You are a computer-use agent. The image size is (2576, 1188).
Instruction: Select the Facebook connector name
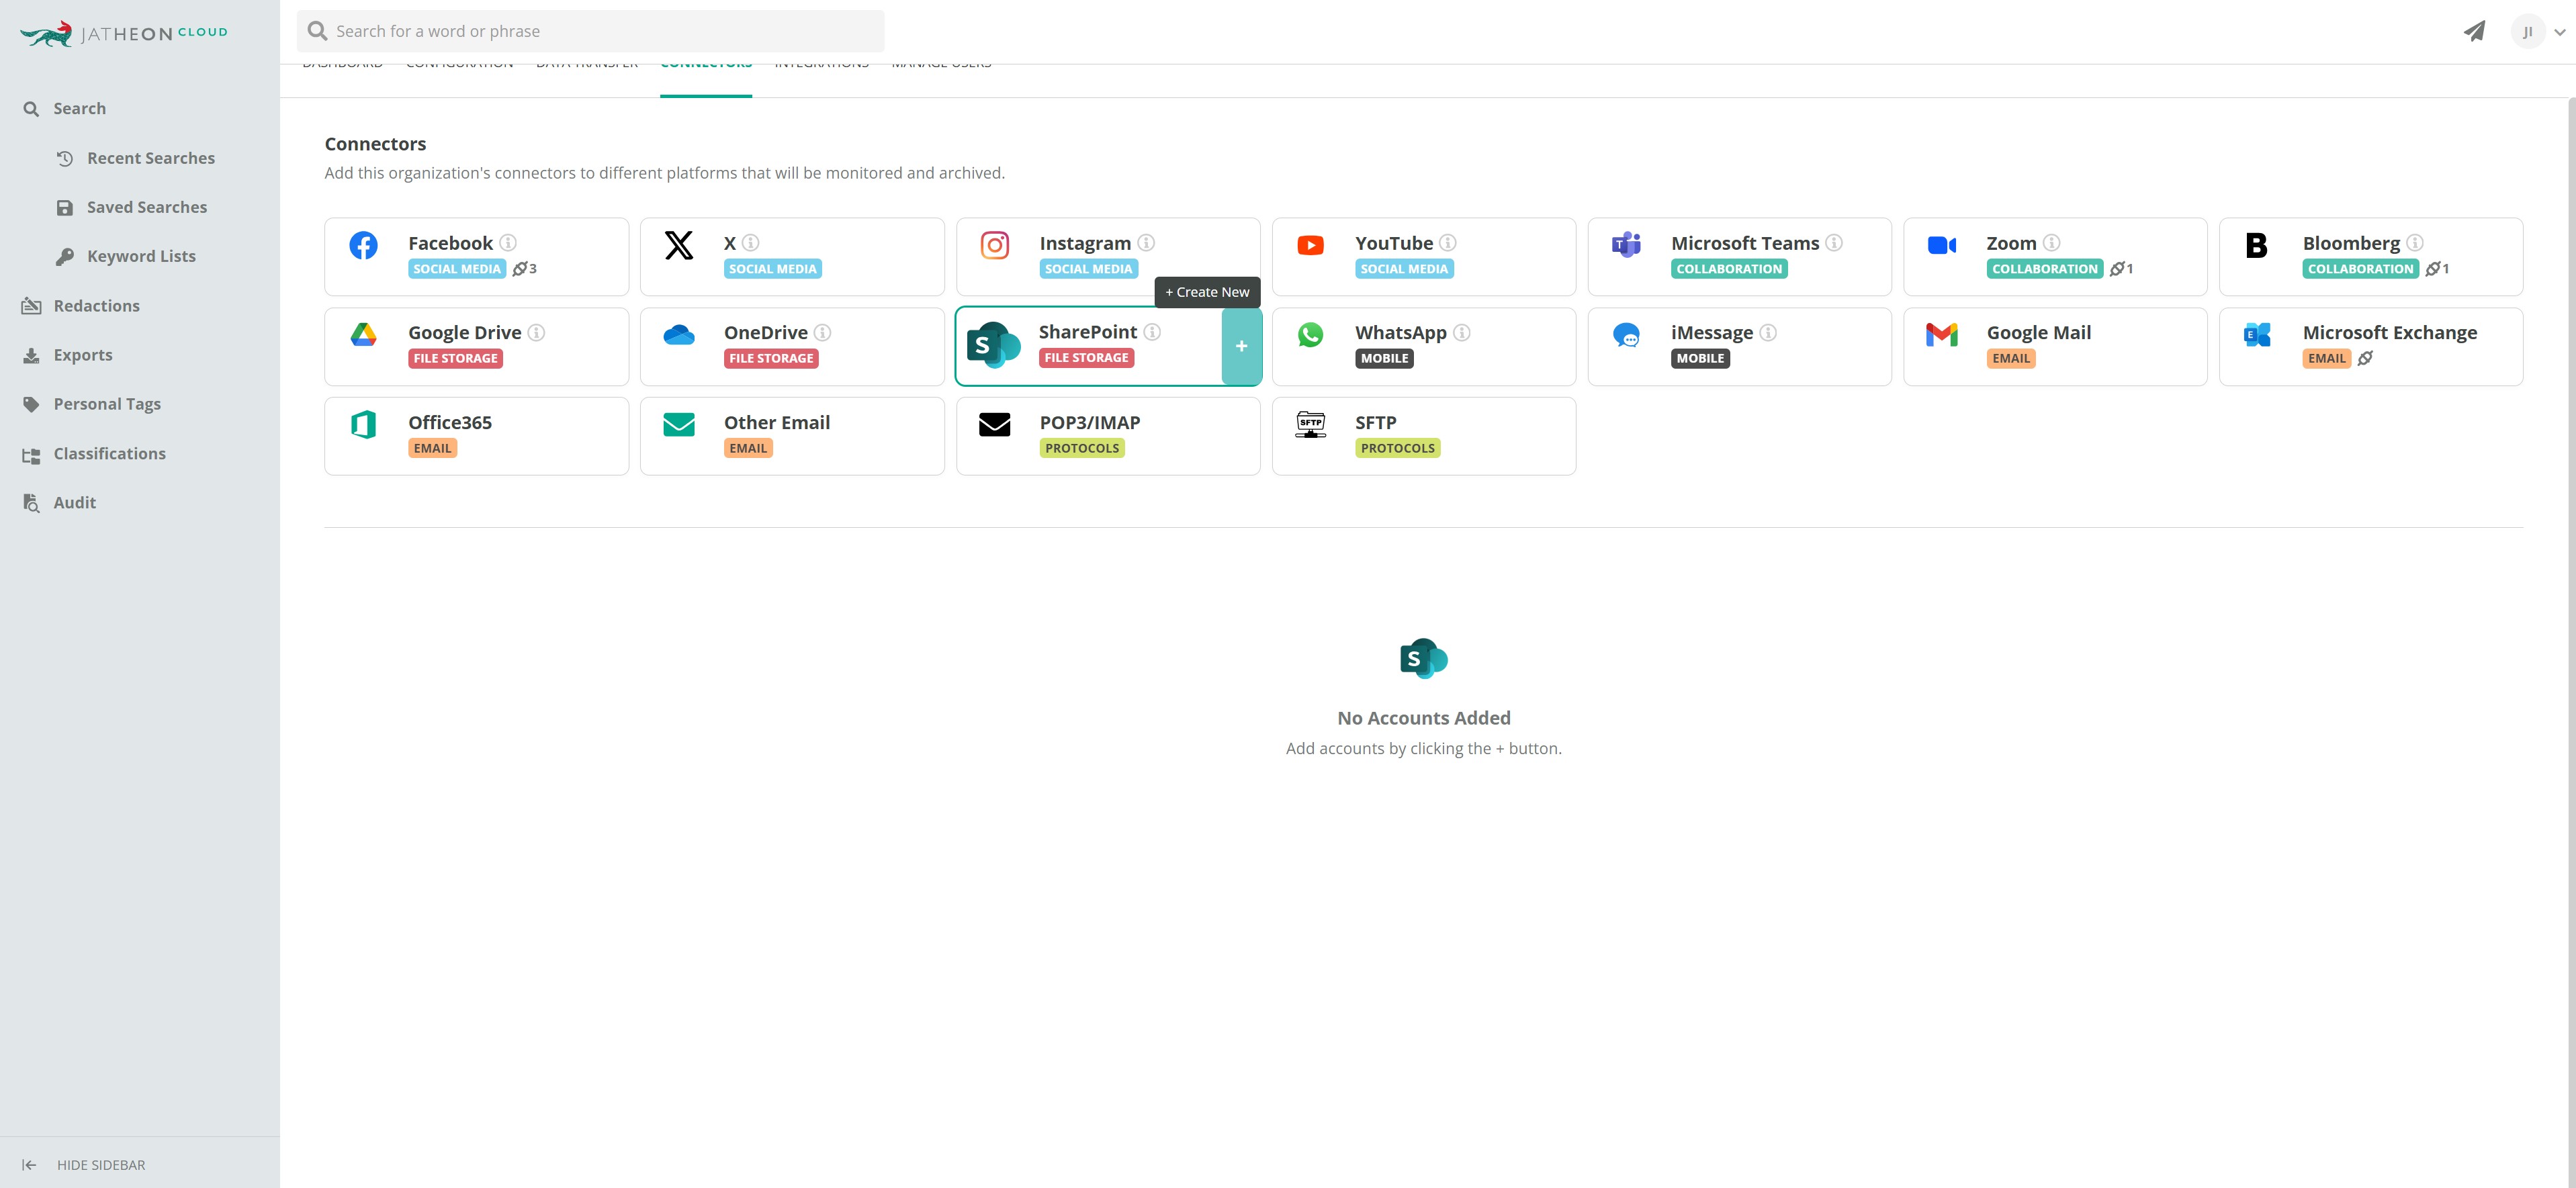450,243
